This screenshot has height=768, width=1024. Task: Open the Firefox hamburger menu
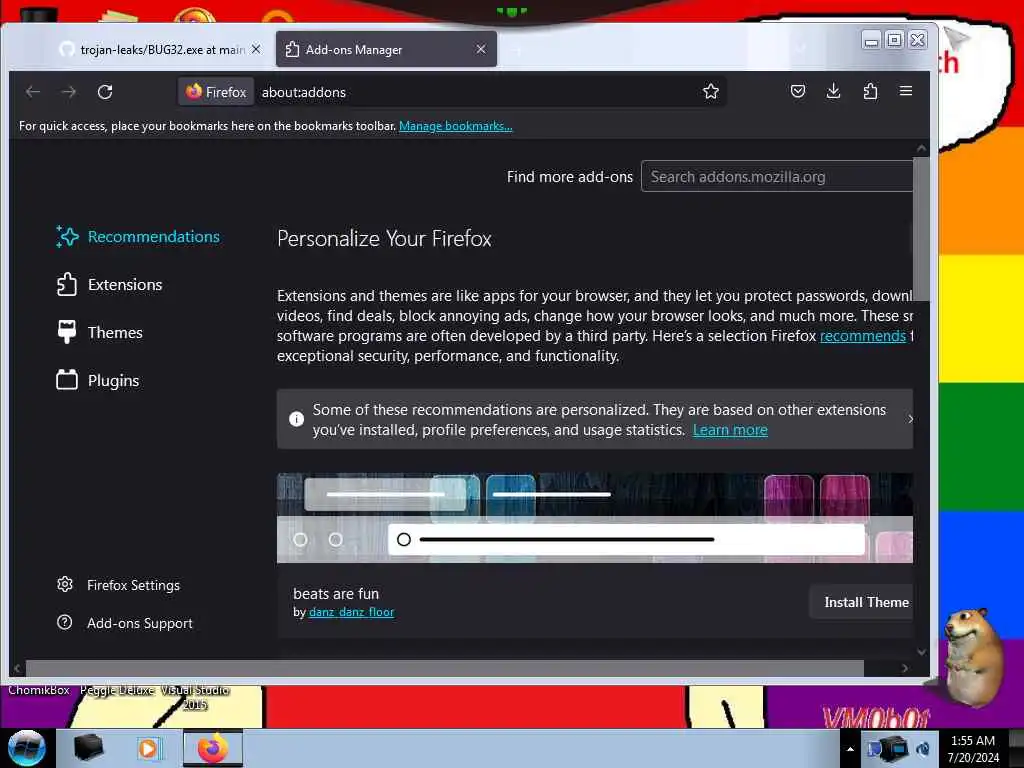click(906, 91)
